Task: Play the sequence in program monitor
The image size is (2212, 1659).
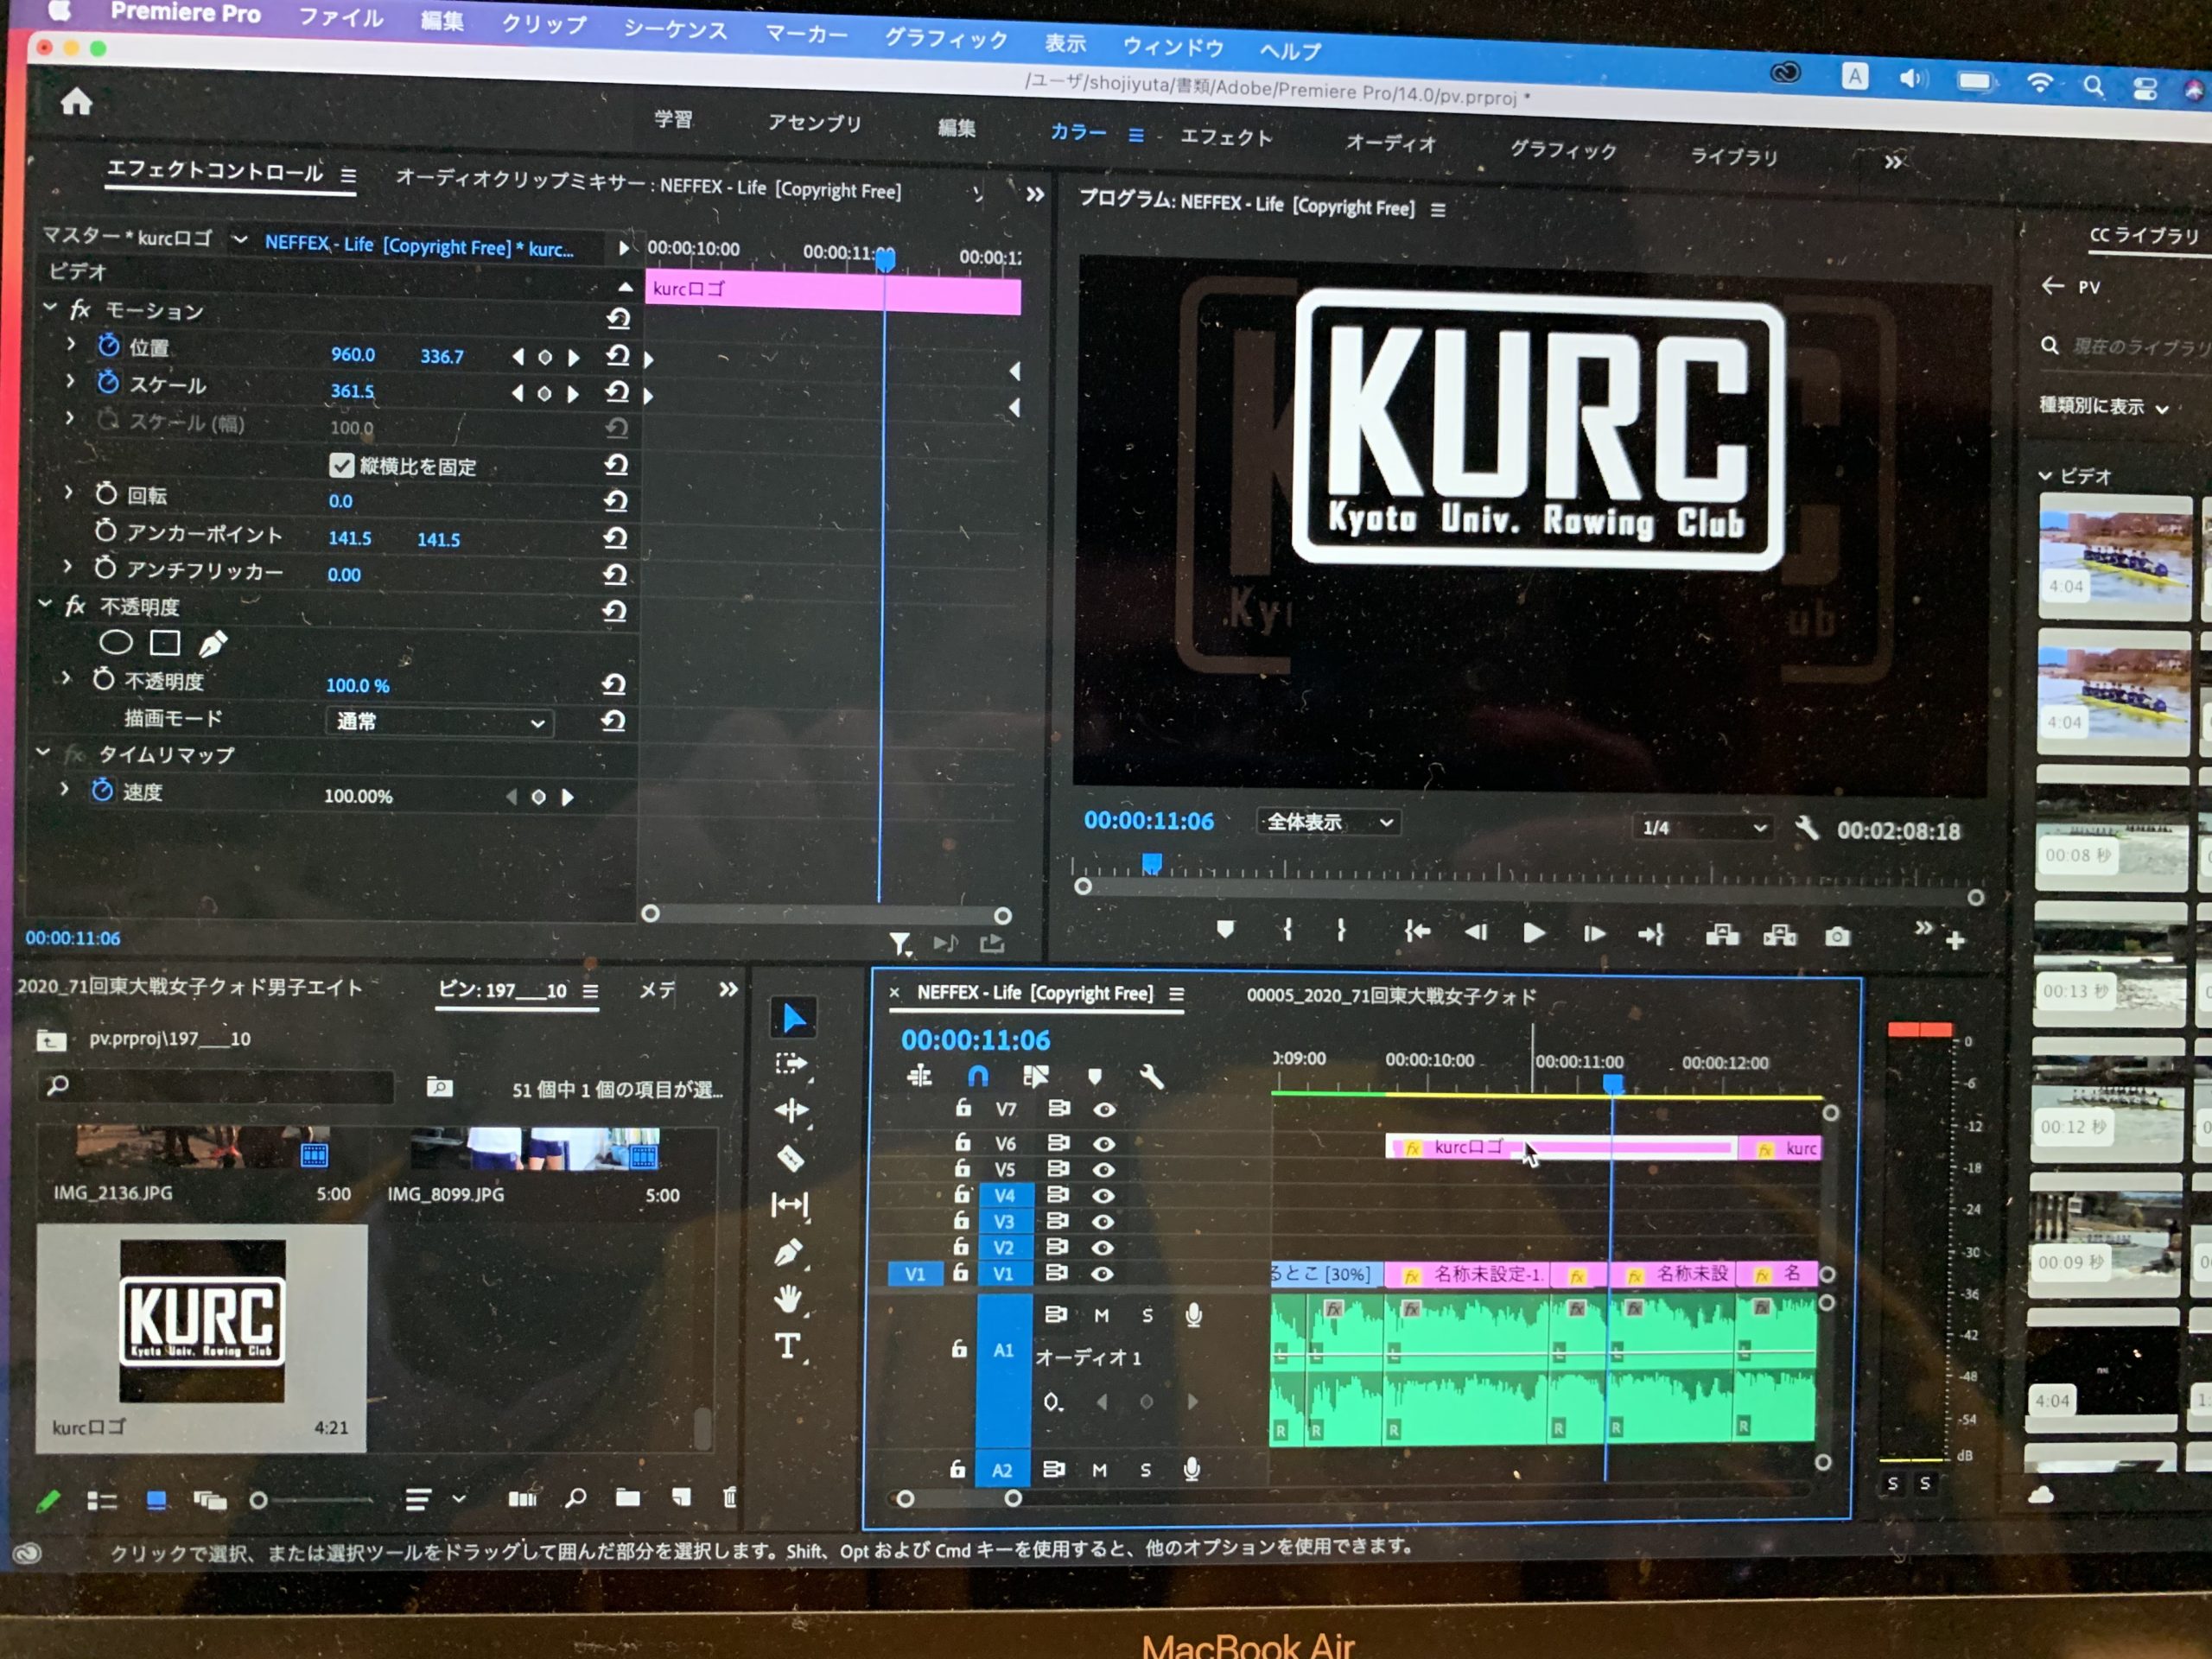Action: pos(1533,933)
